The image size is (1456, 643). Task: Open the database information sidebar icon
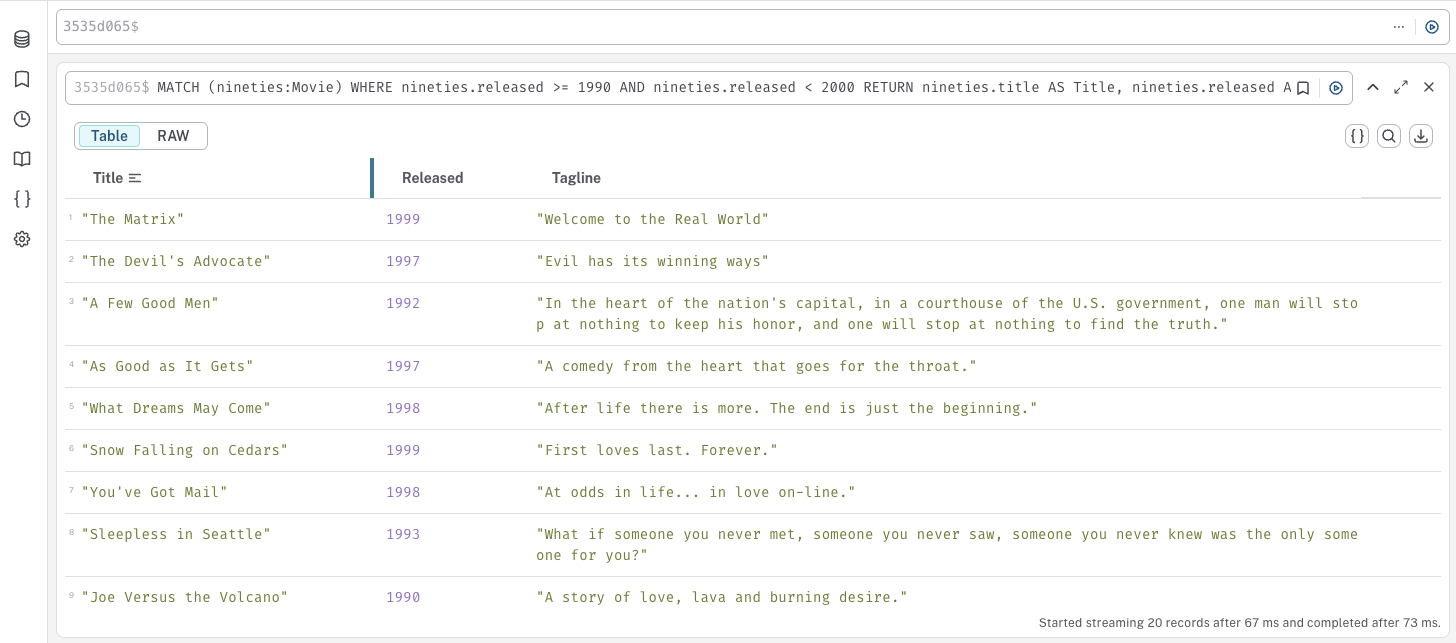(22, 40)
